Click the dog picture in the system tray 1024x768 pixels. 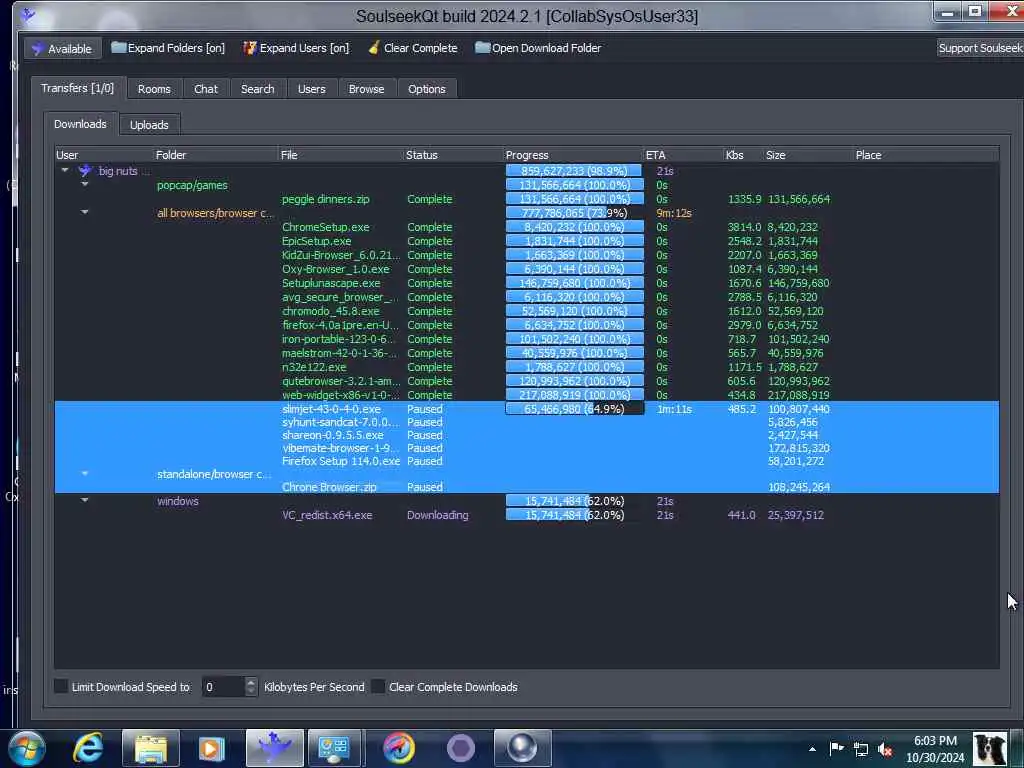click(x=990, y=749)
